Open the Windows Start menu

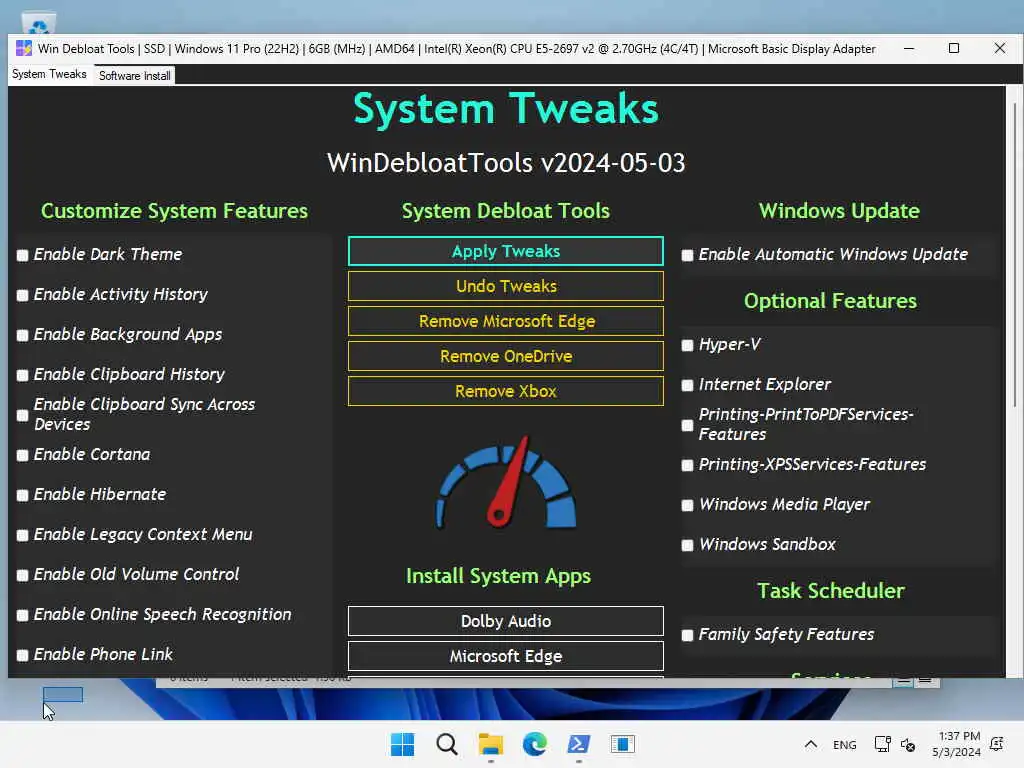point(402,744)
